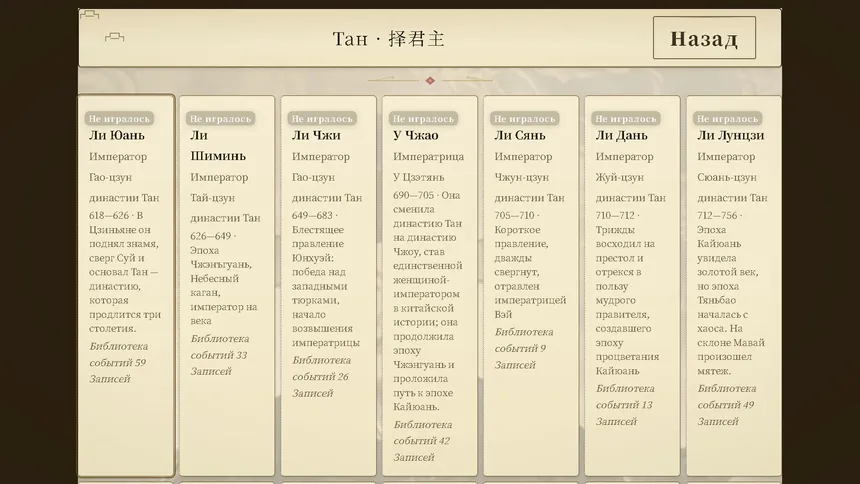The image size is (860, 484).
Task: Click Императрица У Цзэтянь title text
Action: 428,167
